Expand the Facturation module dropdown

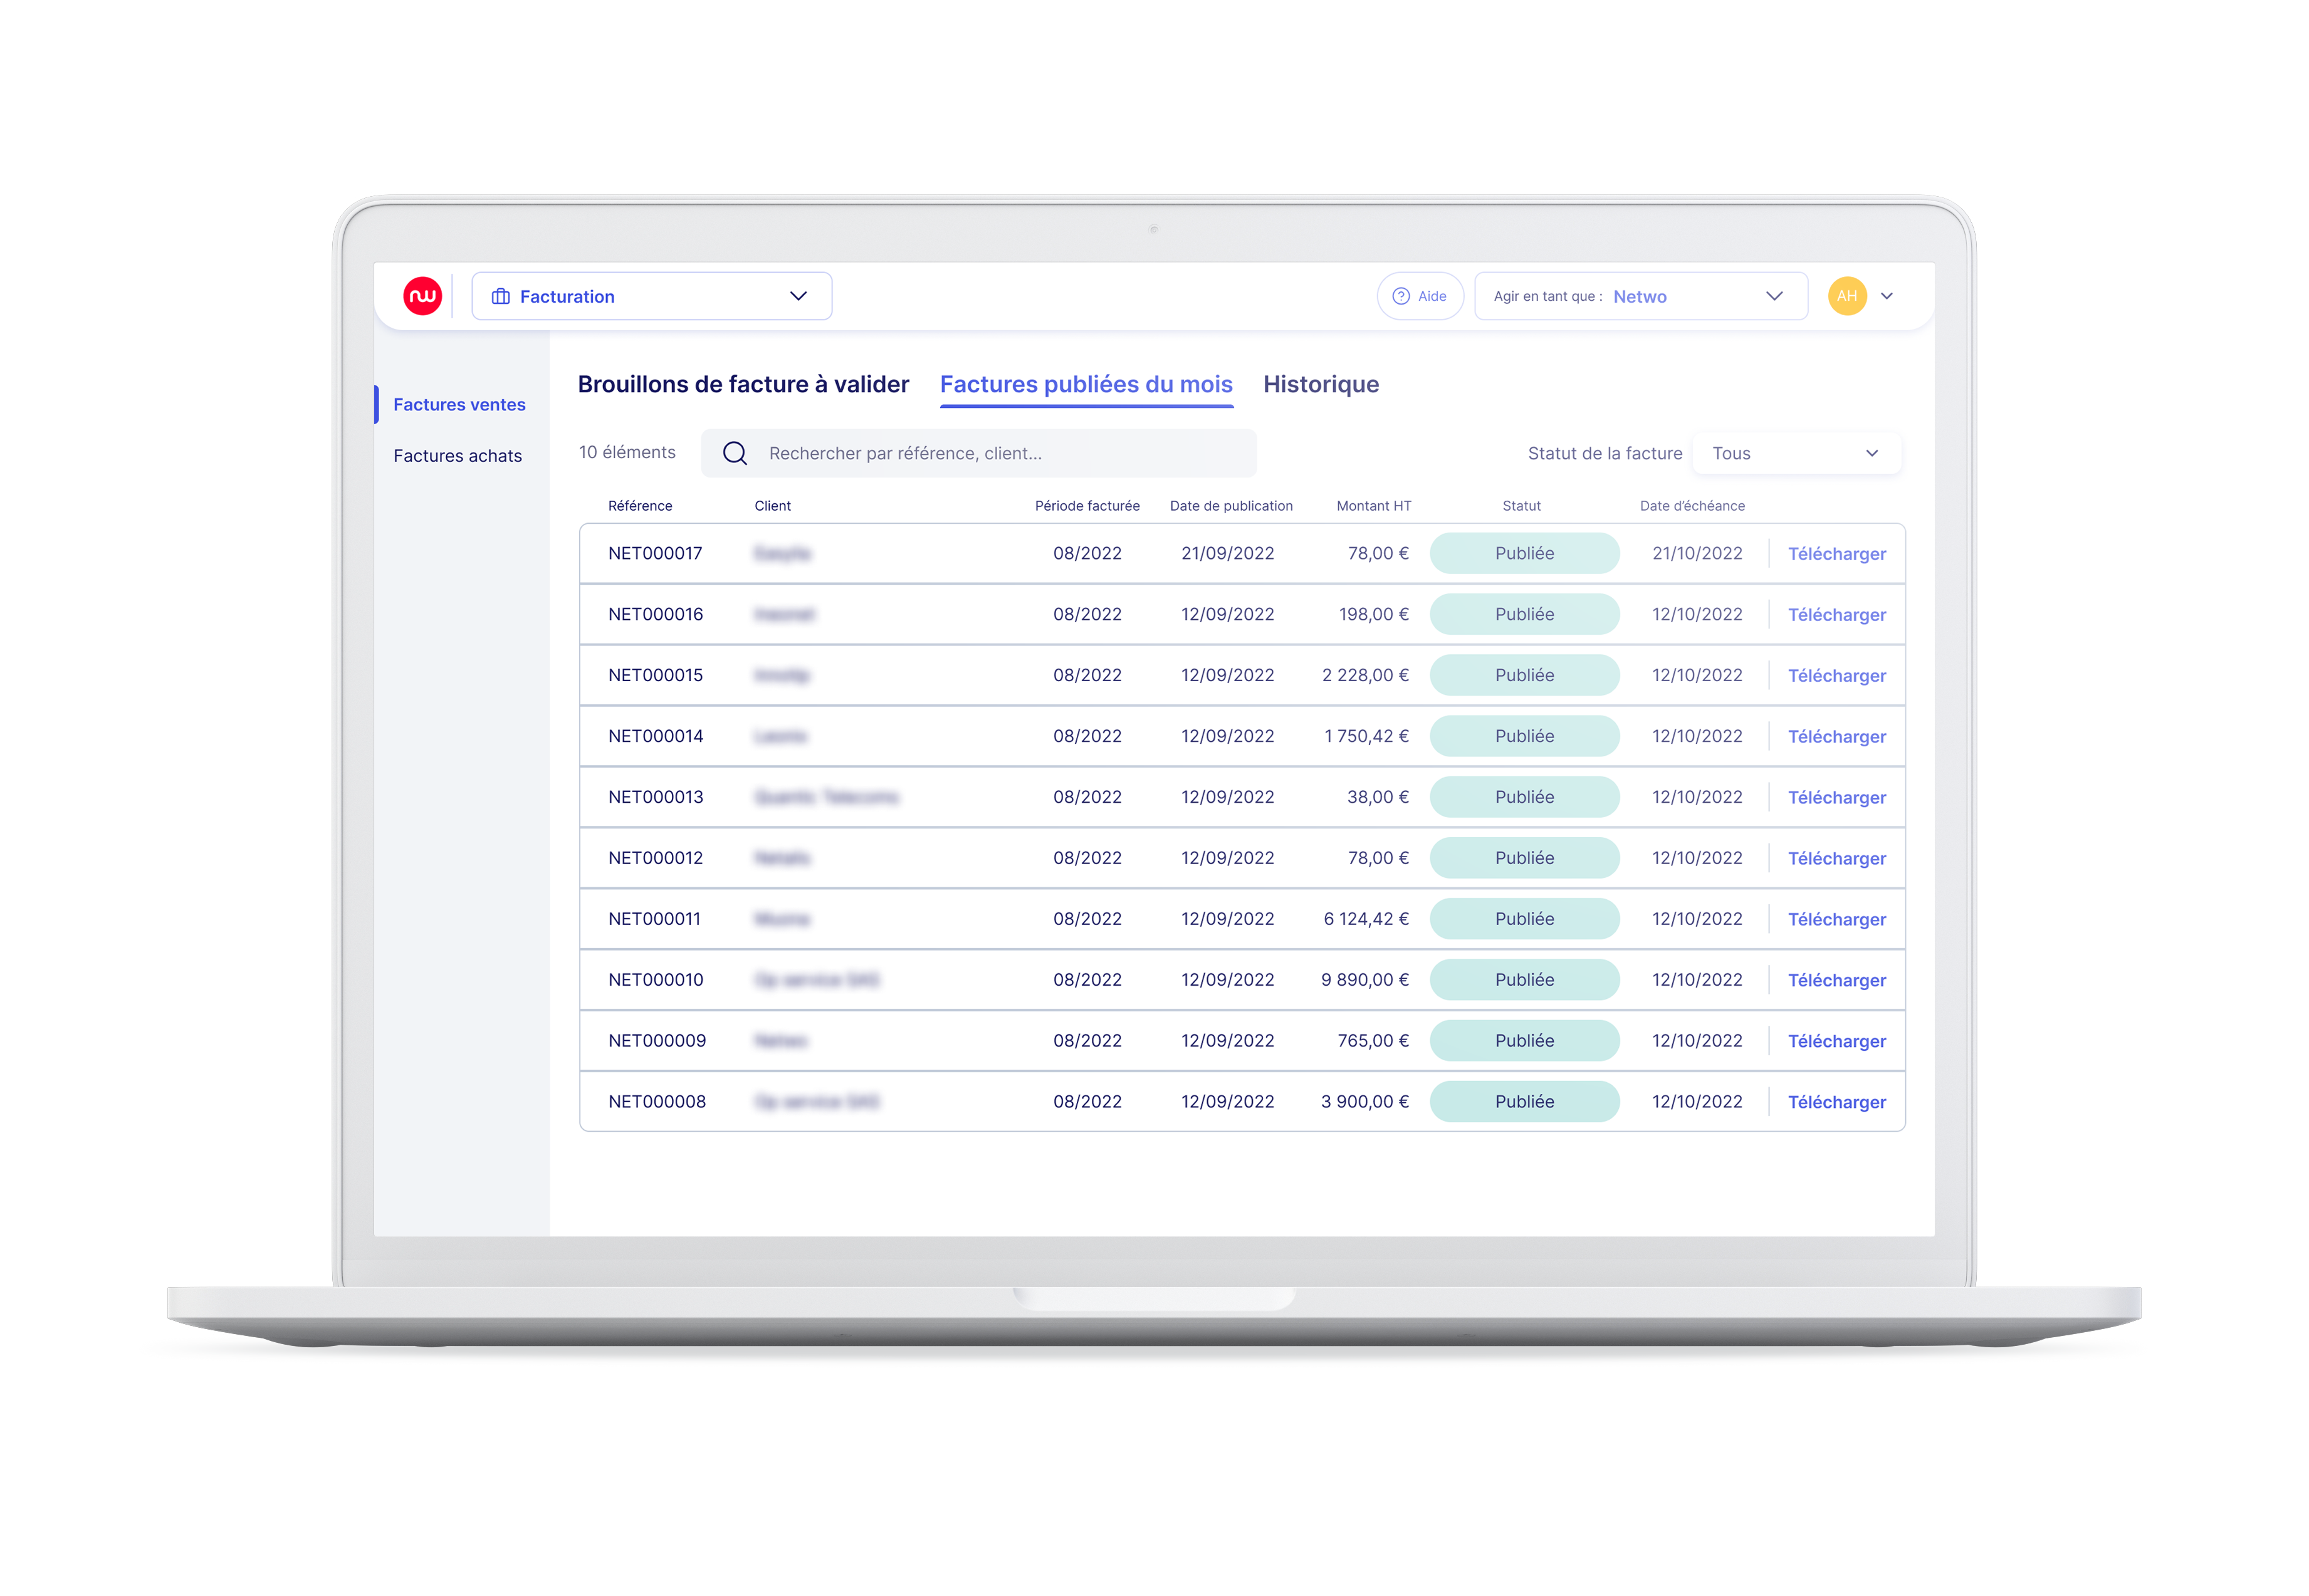[x=798, y=296]
